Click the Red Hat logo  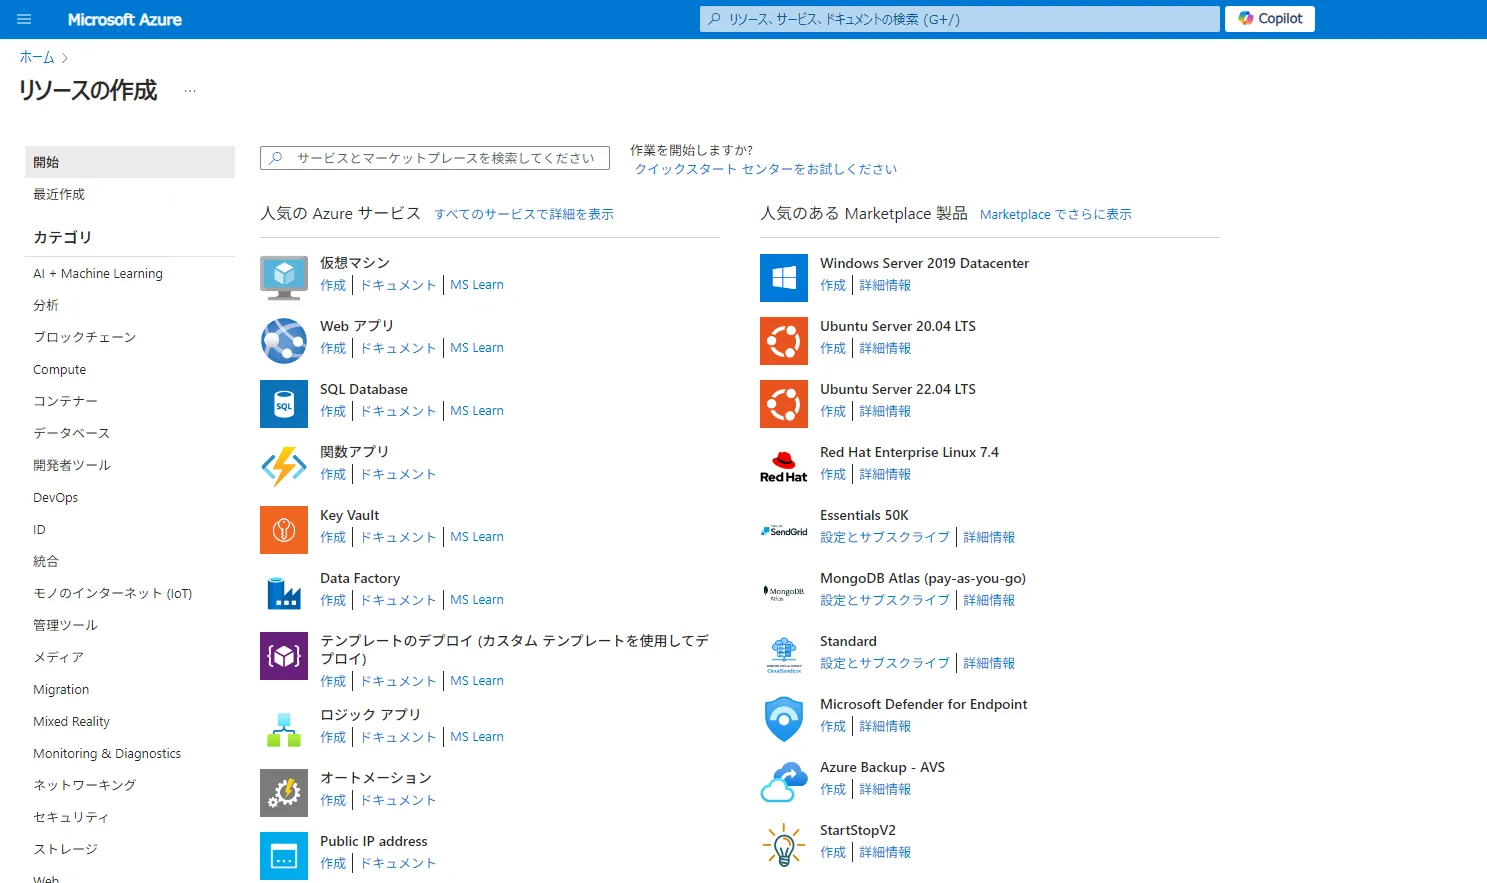(x=784, y=467)
